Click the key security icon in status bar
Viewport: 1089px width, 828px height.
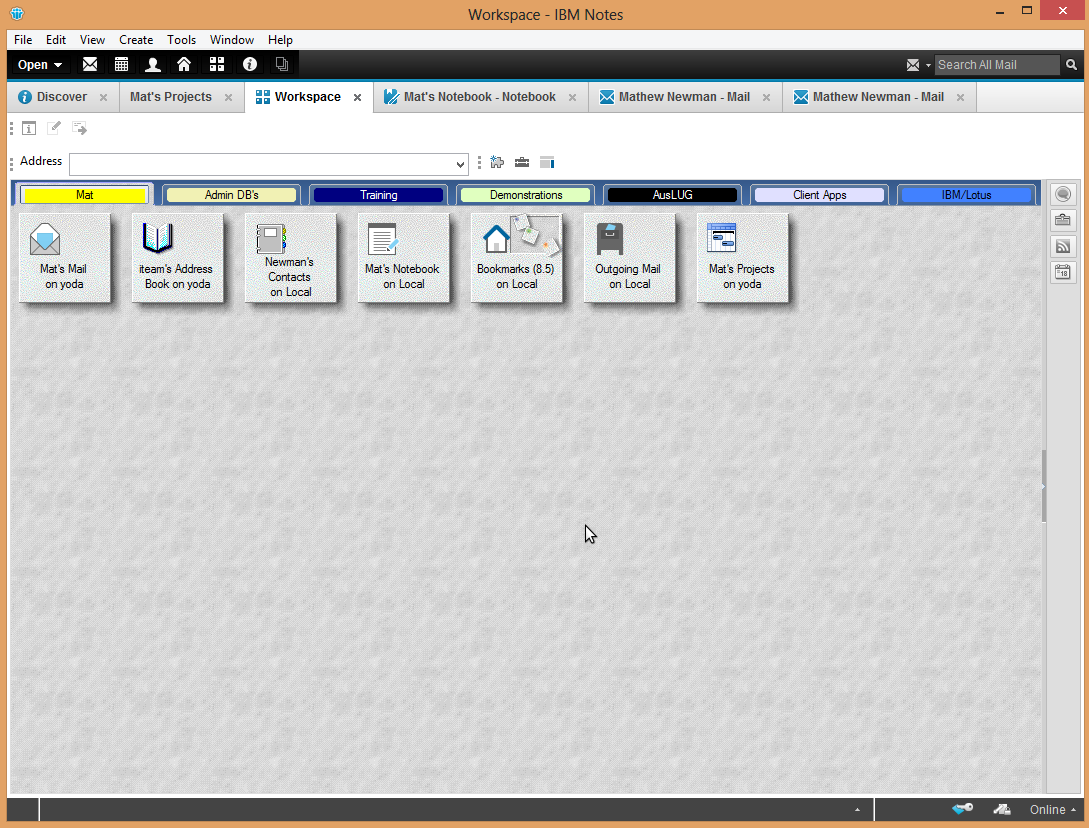point(963,809)
